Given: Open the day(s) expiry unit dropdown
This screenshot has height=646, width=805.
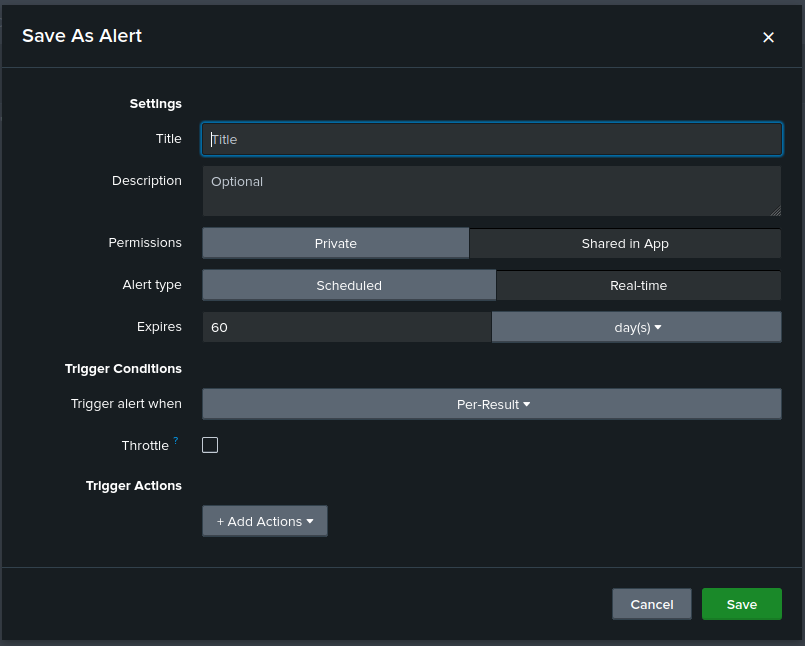Looking at the screenshot, I should 637,327.
